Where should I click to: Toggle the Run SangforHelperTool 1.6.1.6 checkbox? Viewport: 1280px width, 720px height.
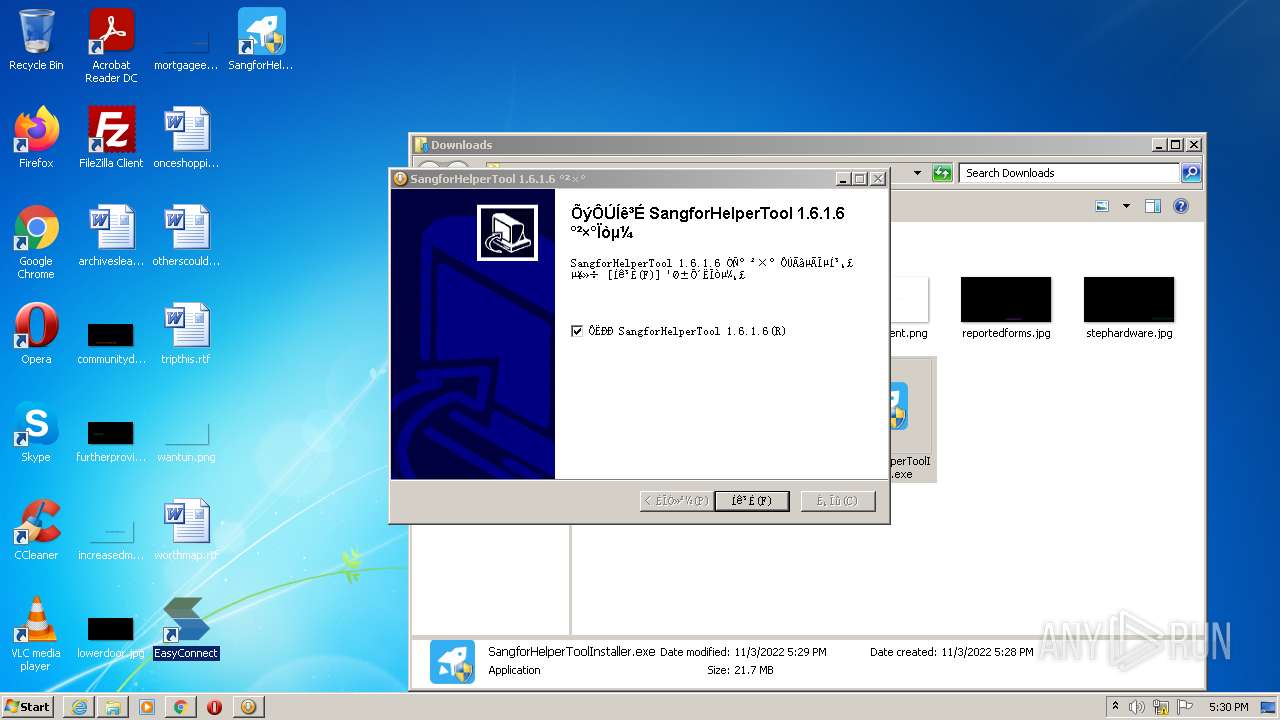[x=577, y=331]
